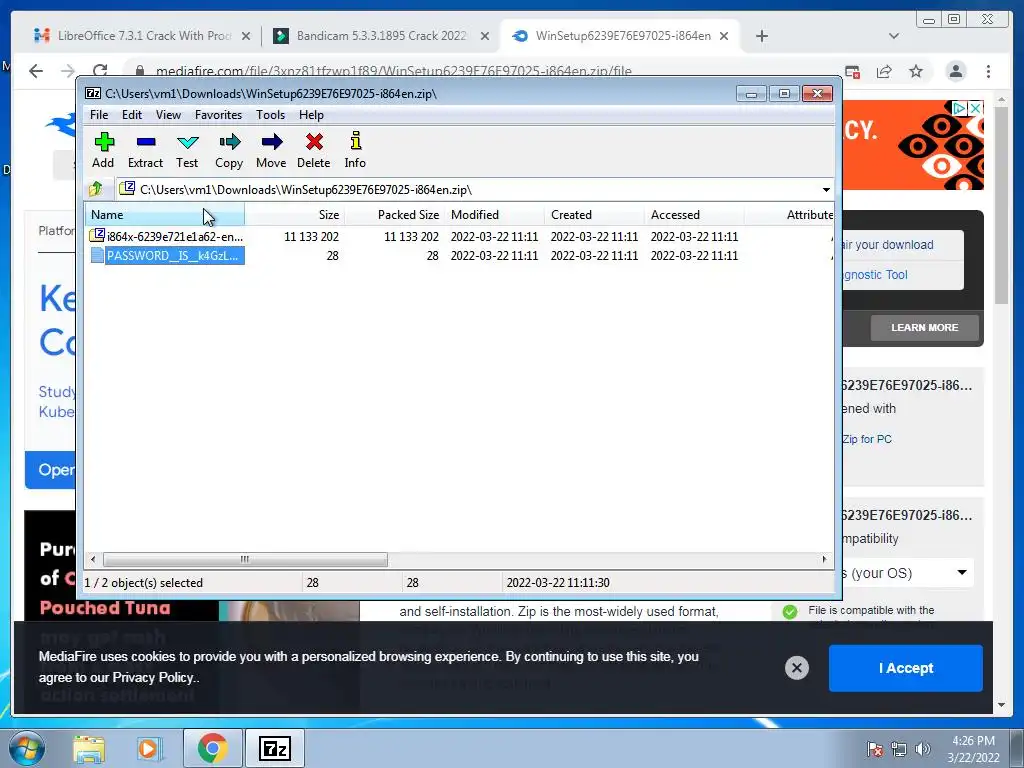1024x768 pixels.
Task: Open the Help menu
Action: [312, 115]
